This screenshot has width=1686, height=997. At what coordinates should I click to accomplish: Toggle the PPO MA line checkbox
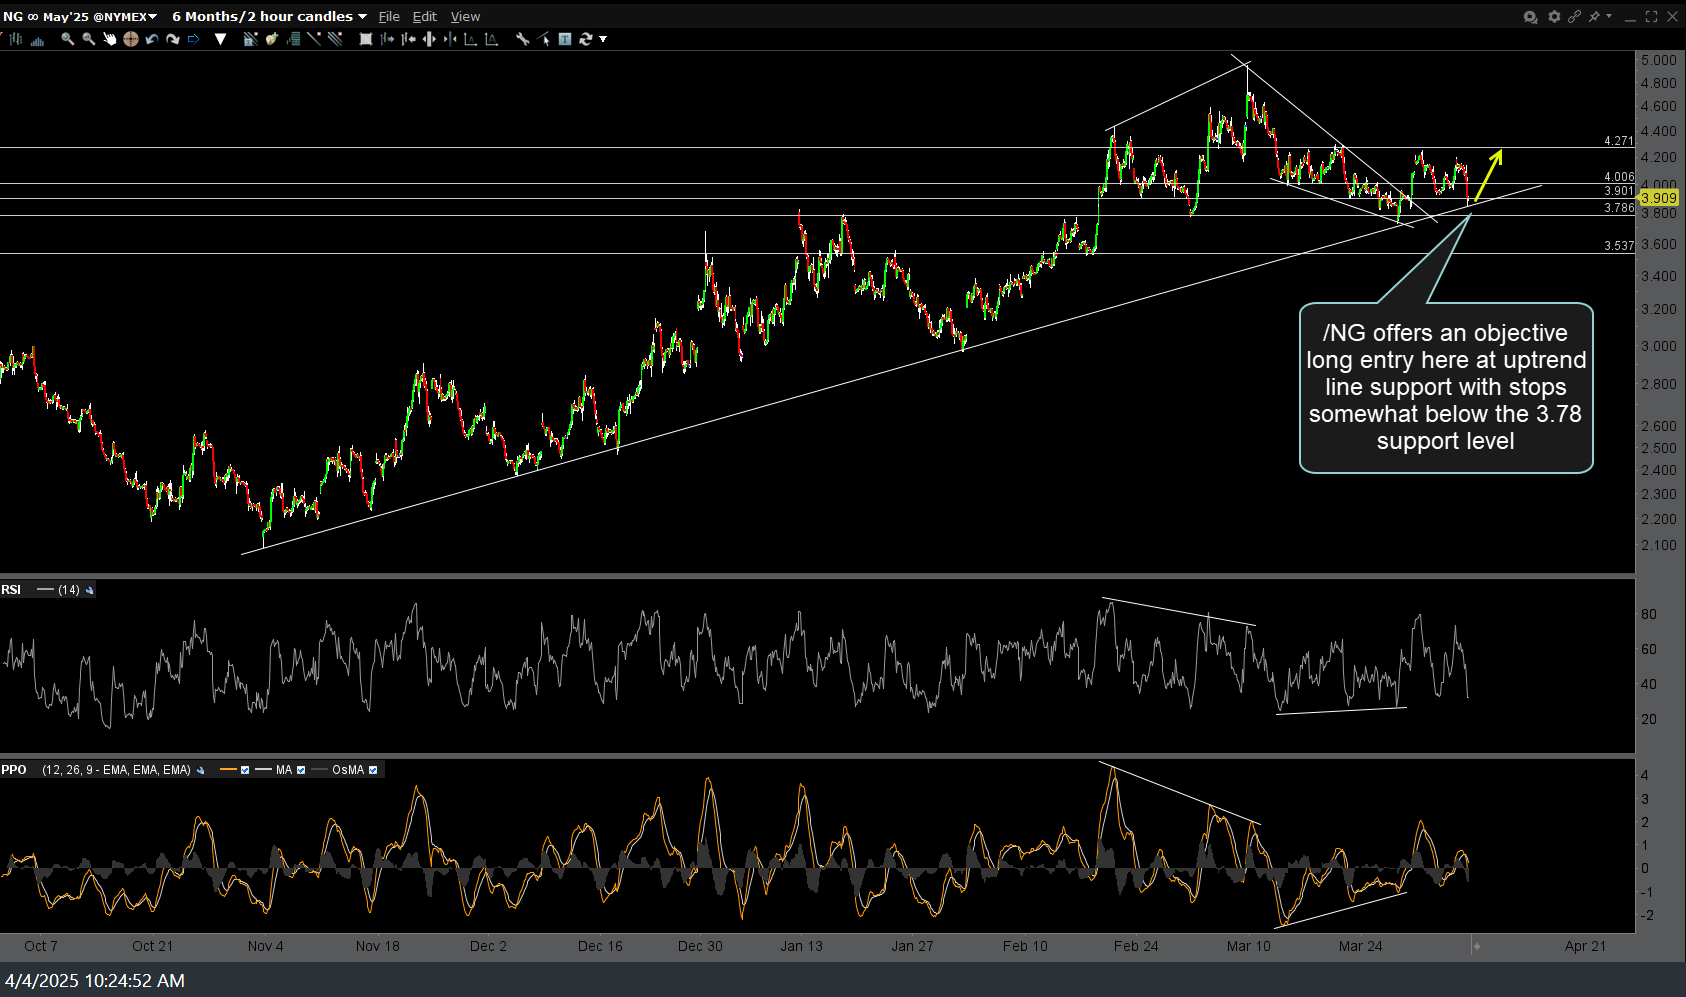[x=301, y=770]
